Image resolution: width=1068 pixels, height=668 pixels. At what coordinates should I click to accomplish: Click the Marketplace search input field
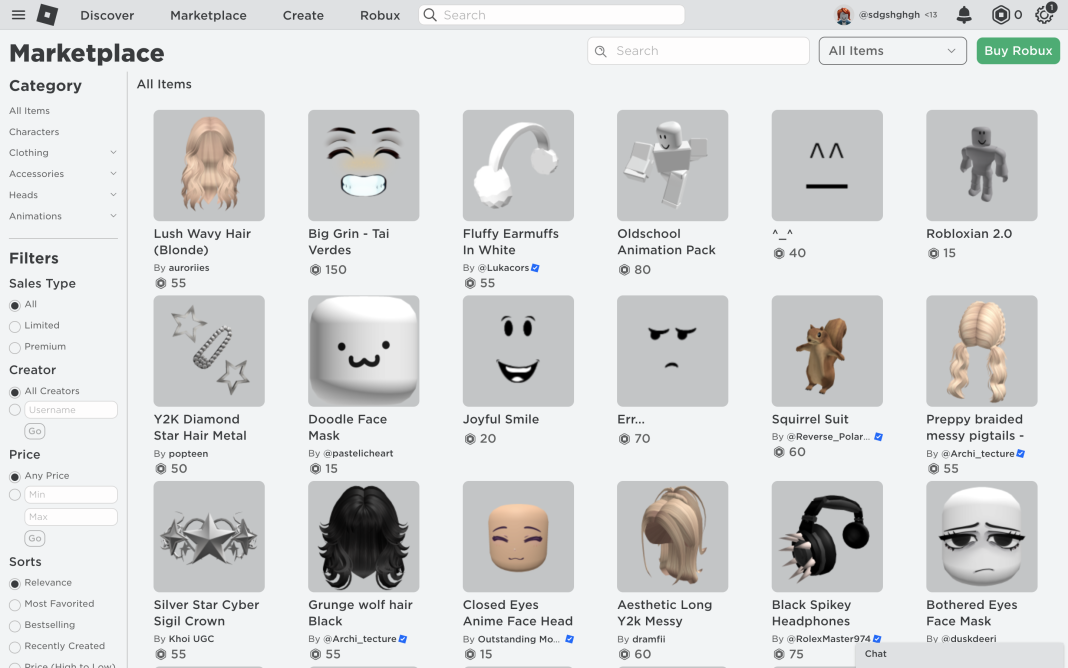coord(698,51)
